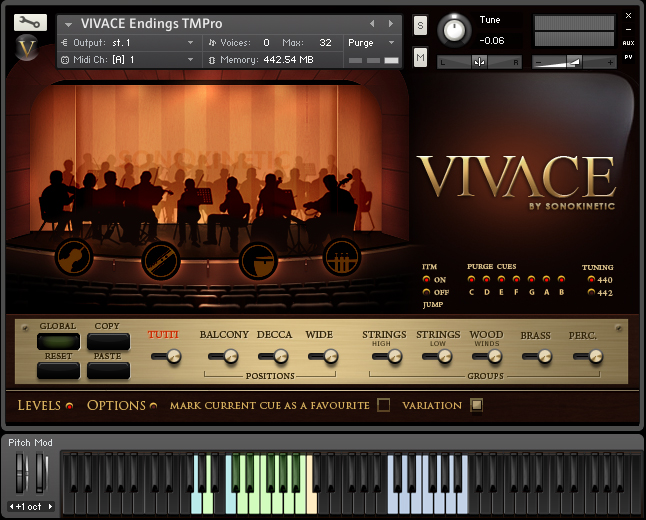Switch to the Options page
Screen dimensions: 646x520
120,405
